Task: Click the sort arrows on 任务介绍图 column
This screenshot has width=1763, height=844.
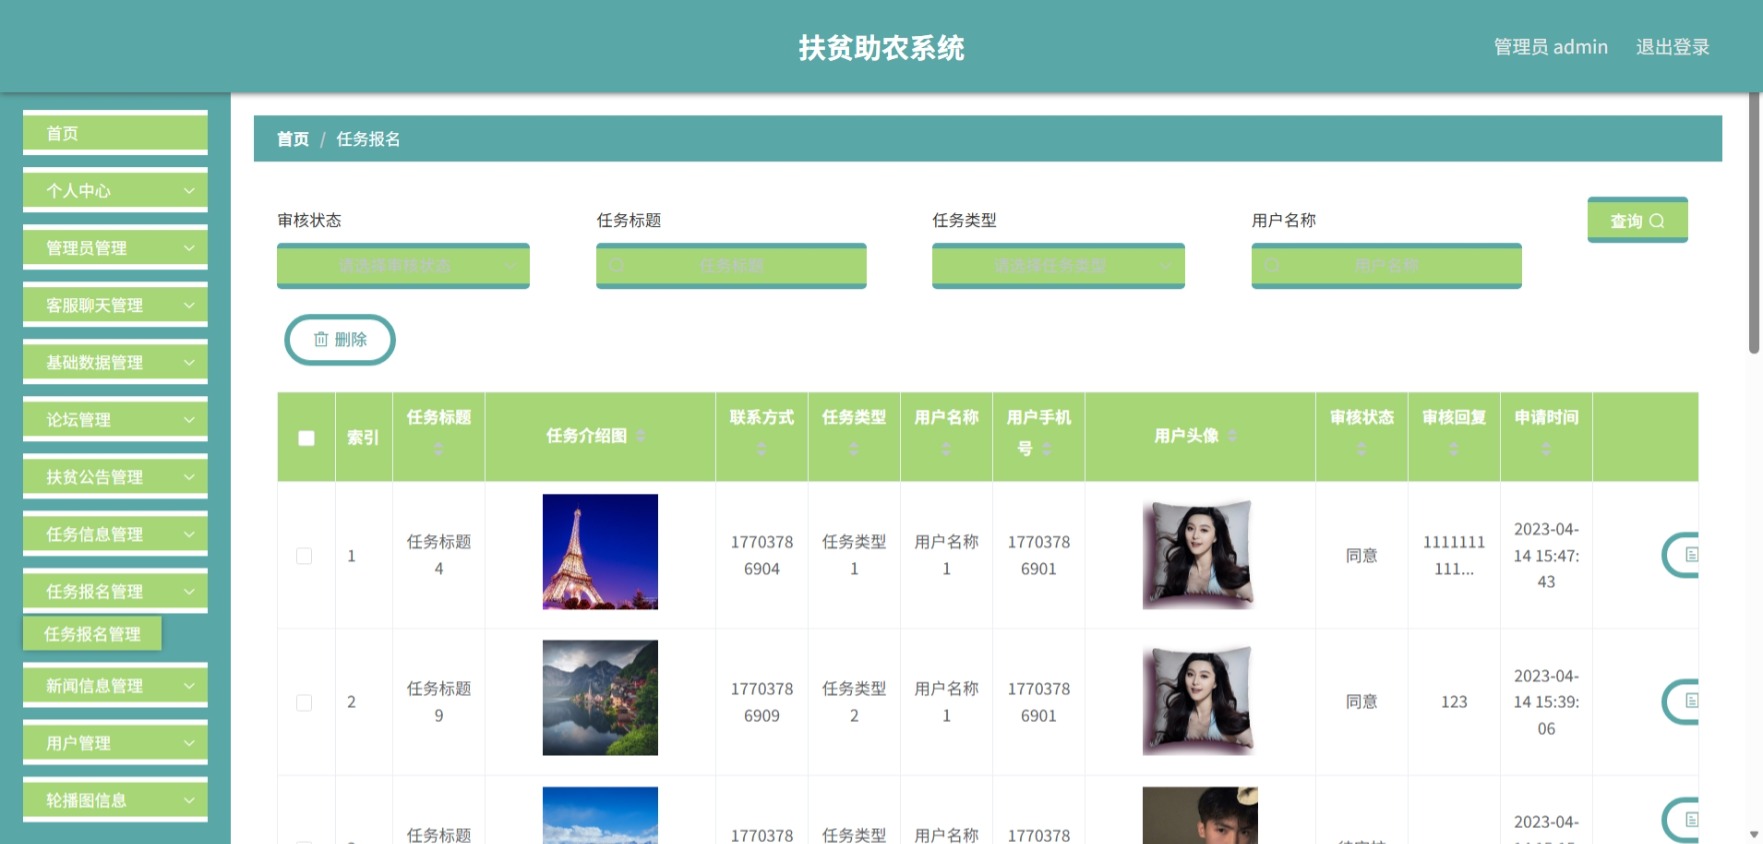Action: click(641, 436)
